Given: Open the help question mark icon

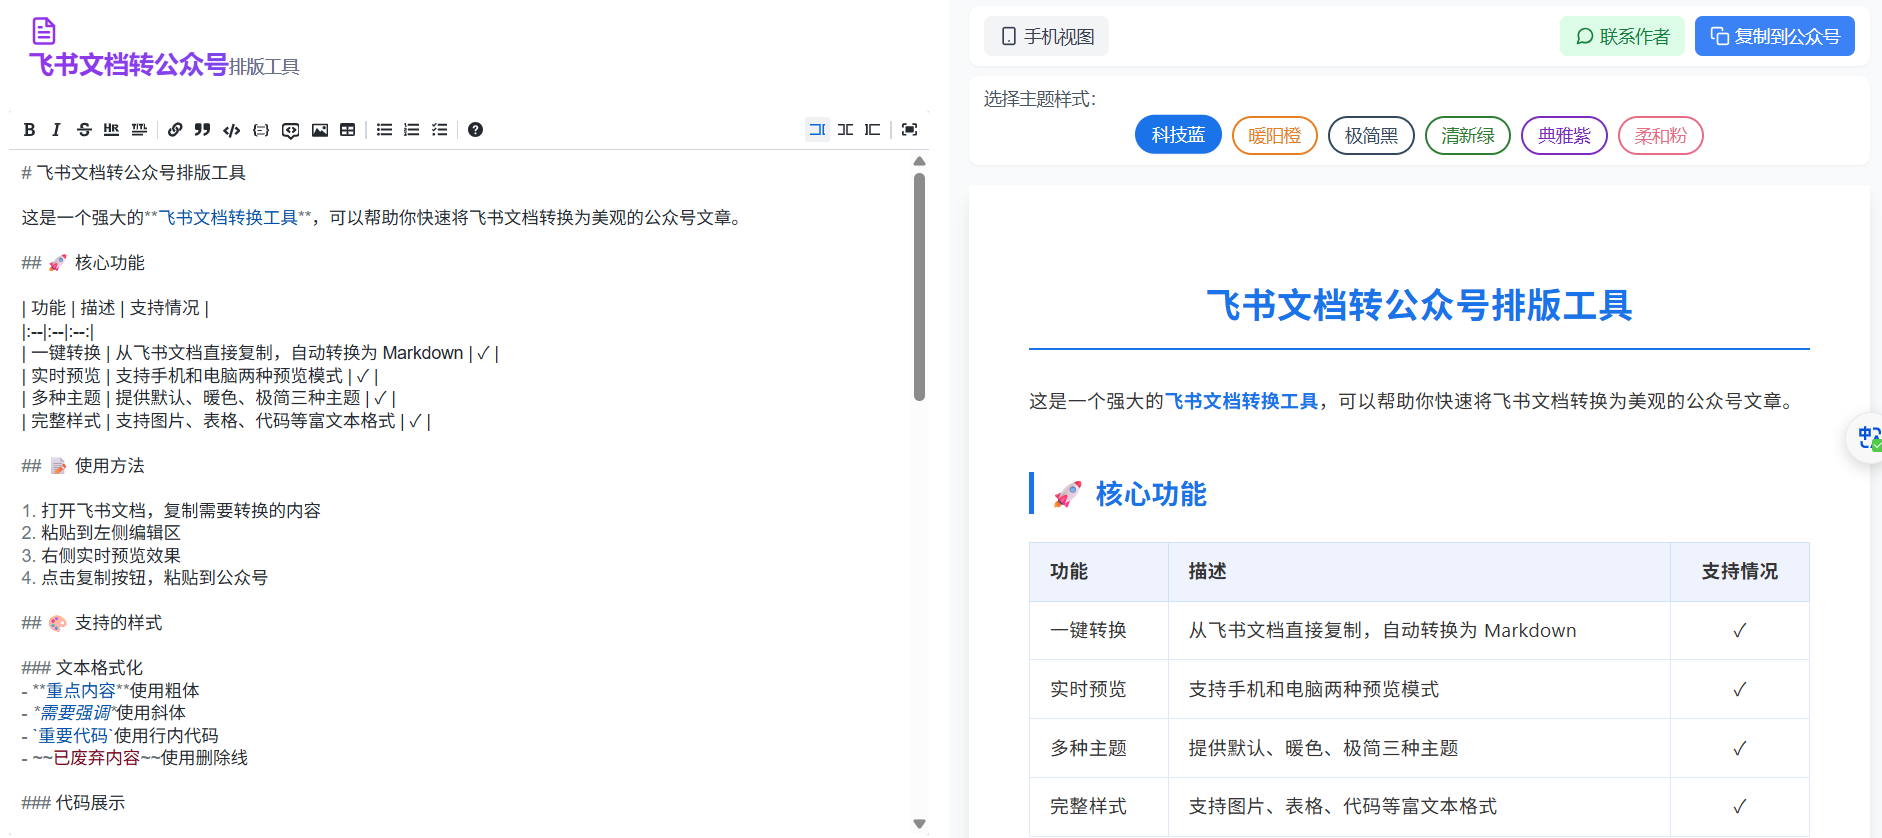Looking at the screenshot, I should click(476, 130).
